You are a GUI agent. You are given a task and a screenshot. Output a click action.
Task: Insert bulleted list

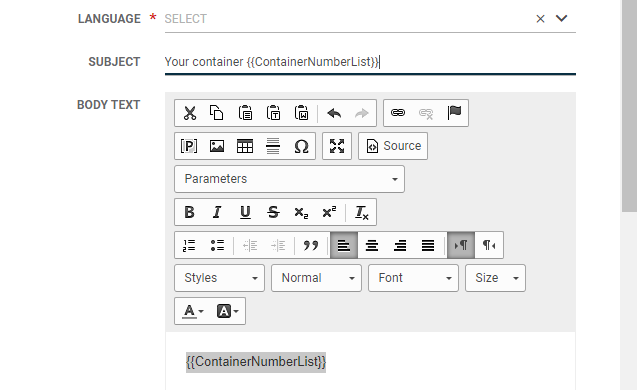tap(217, 245)
